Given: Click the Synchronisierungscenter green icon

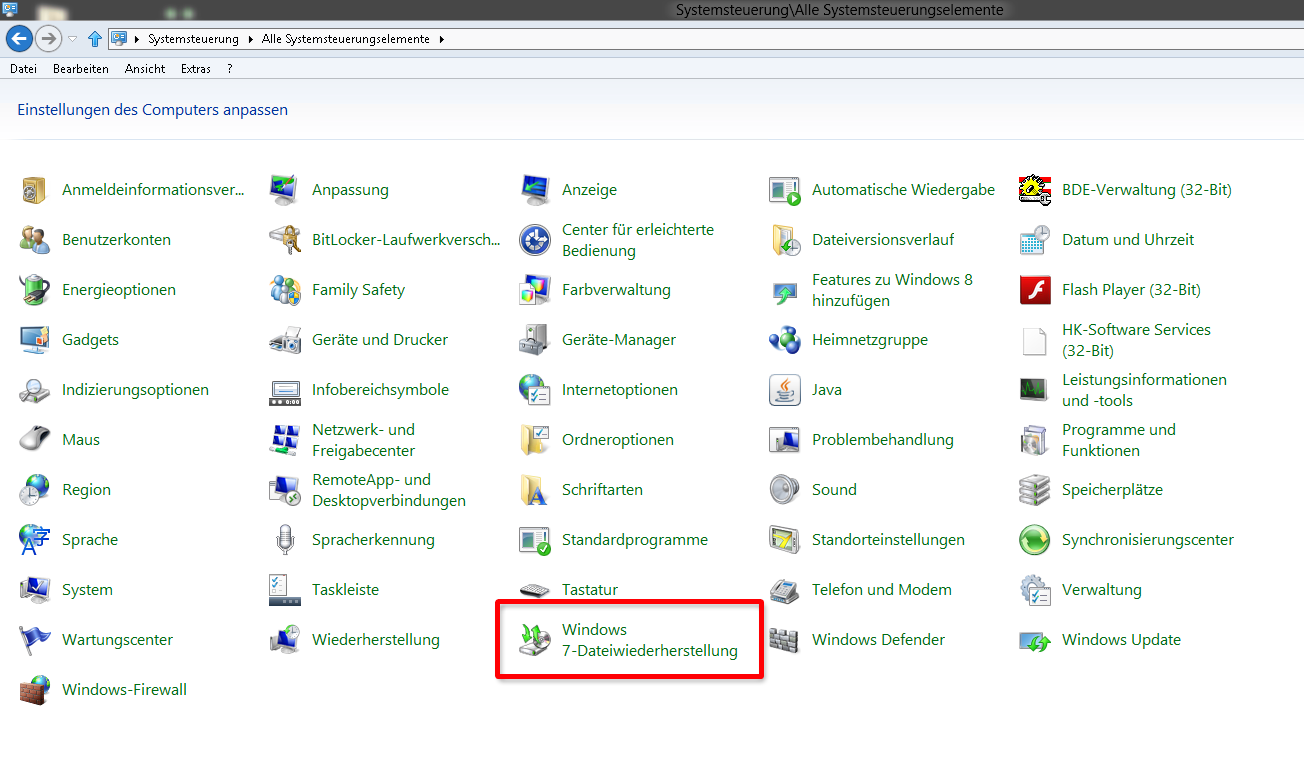Looking at the screenshot, I should (x=1035, y=540).
